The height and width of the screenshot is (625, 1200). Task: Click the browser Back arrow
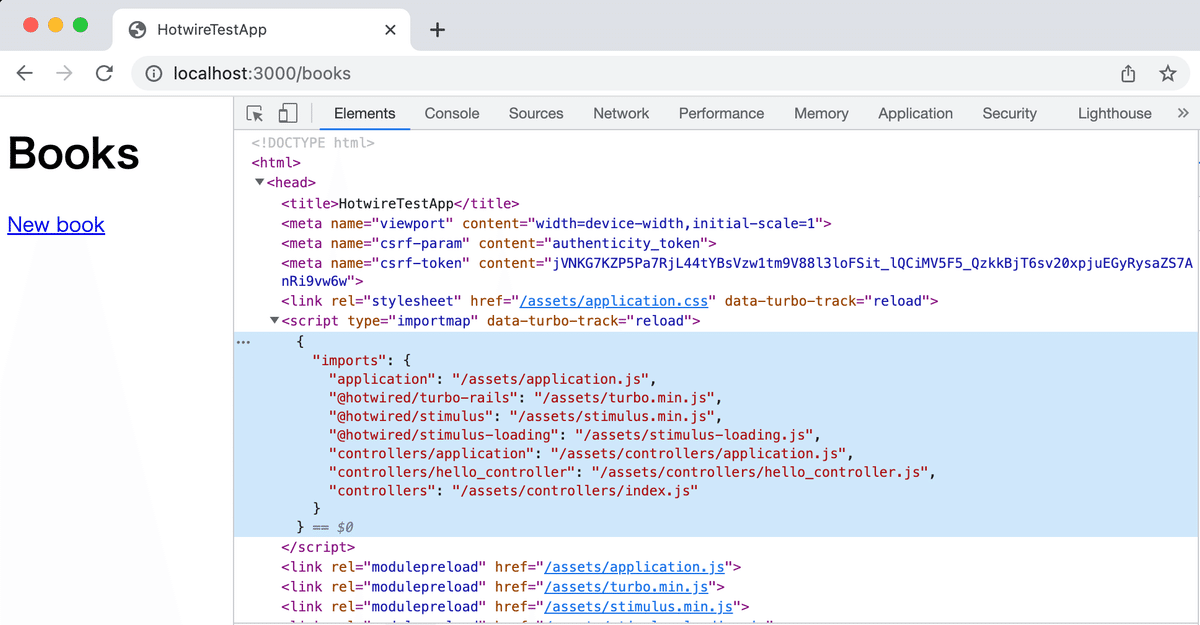click(25, 73)
